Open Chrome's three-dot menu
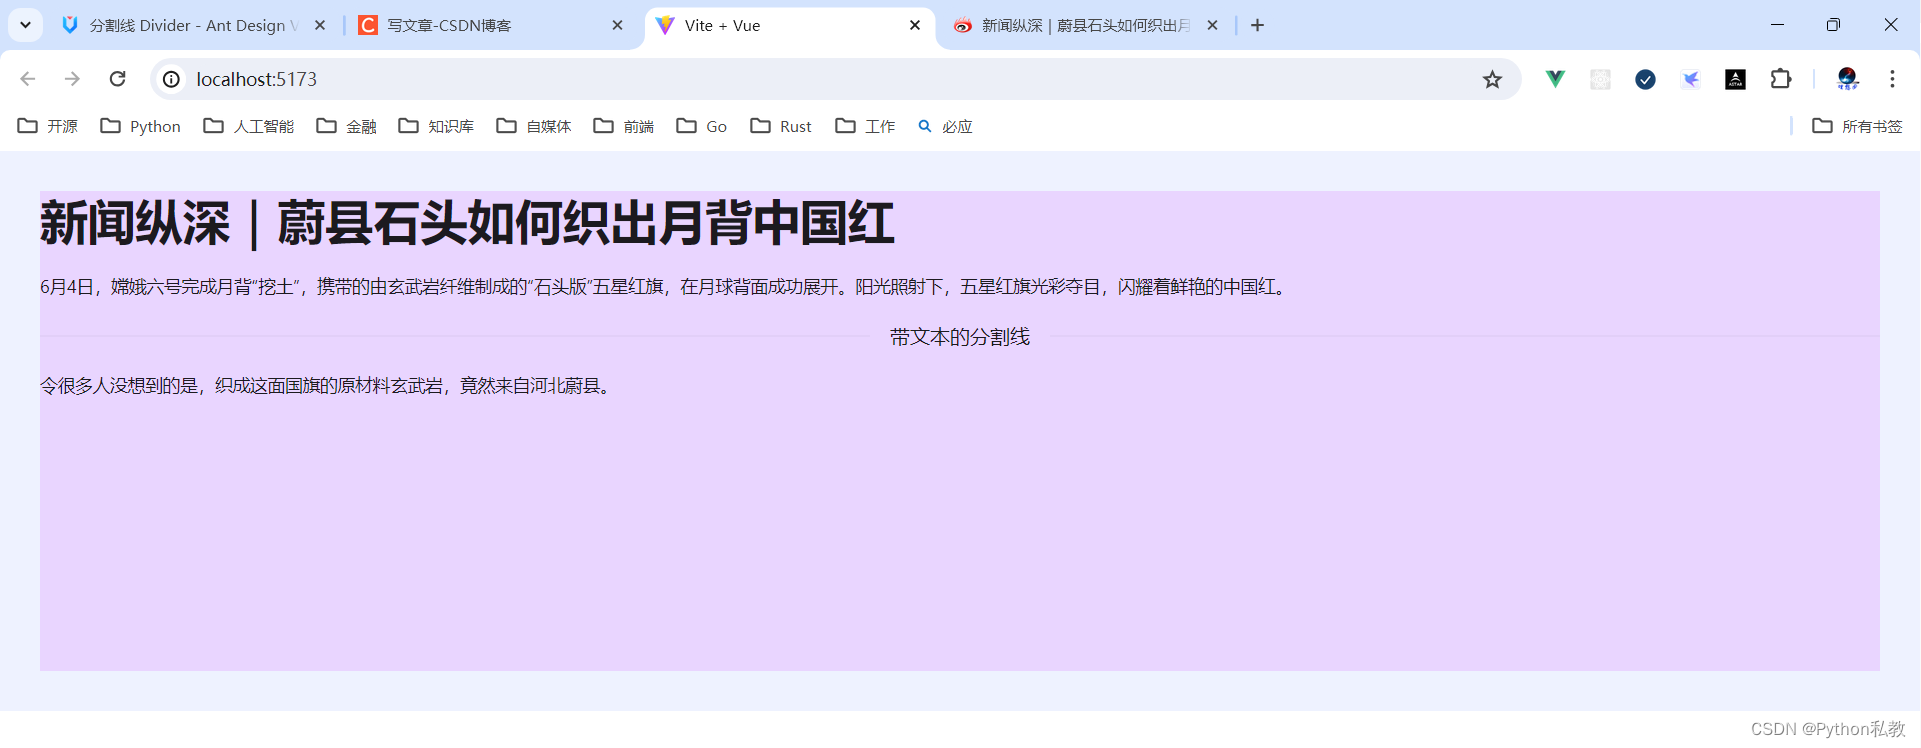The width and height of the screenshot is (1921, 748). point(1892,79)
